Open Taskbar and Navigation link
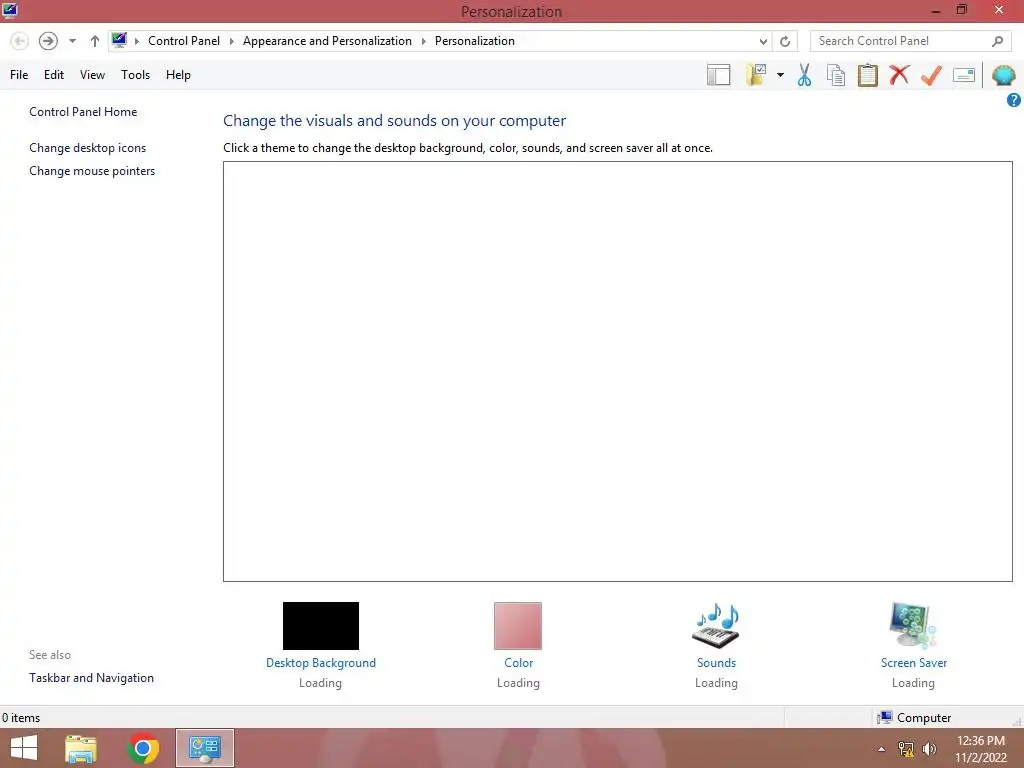 coord(91,678)
